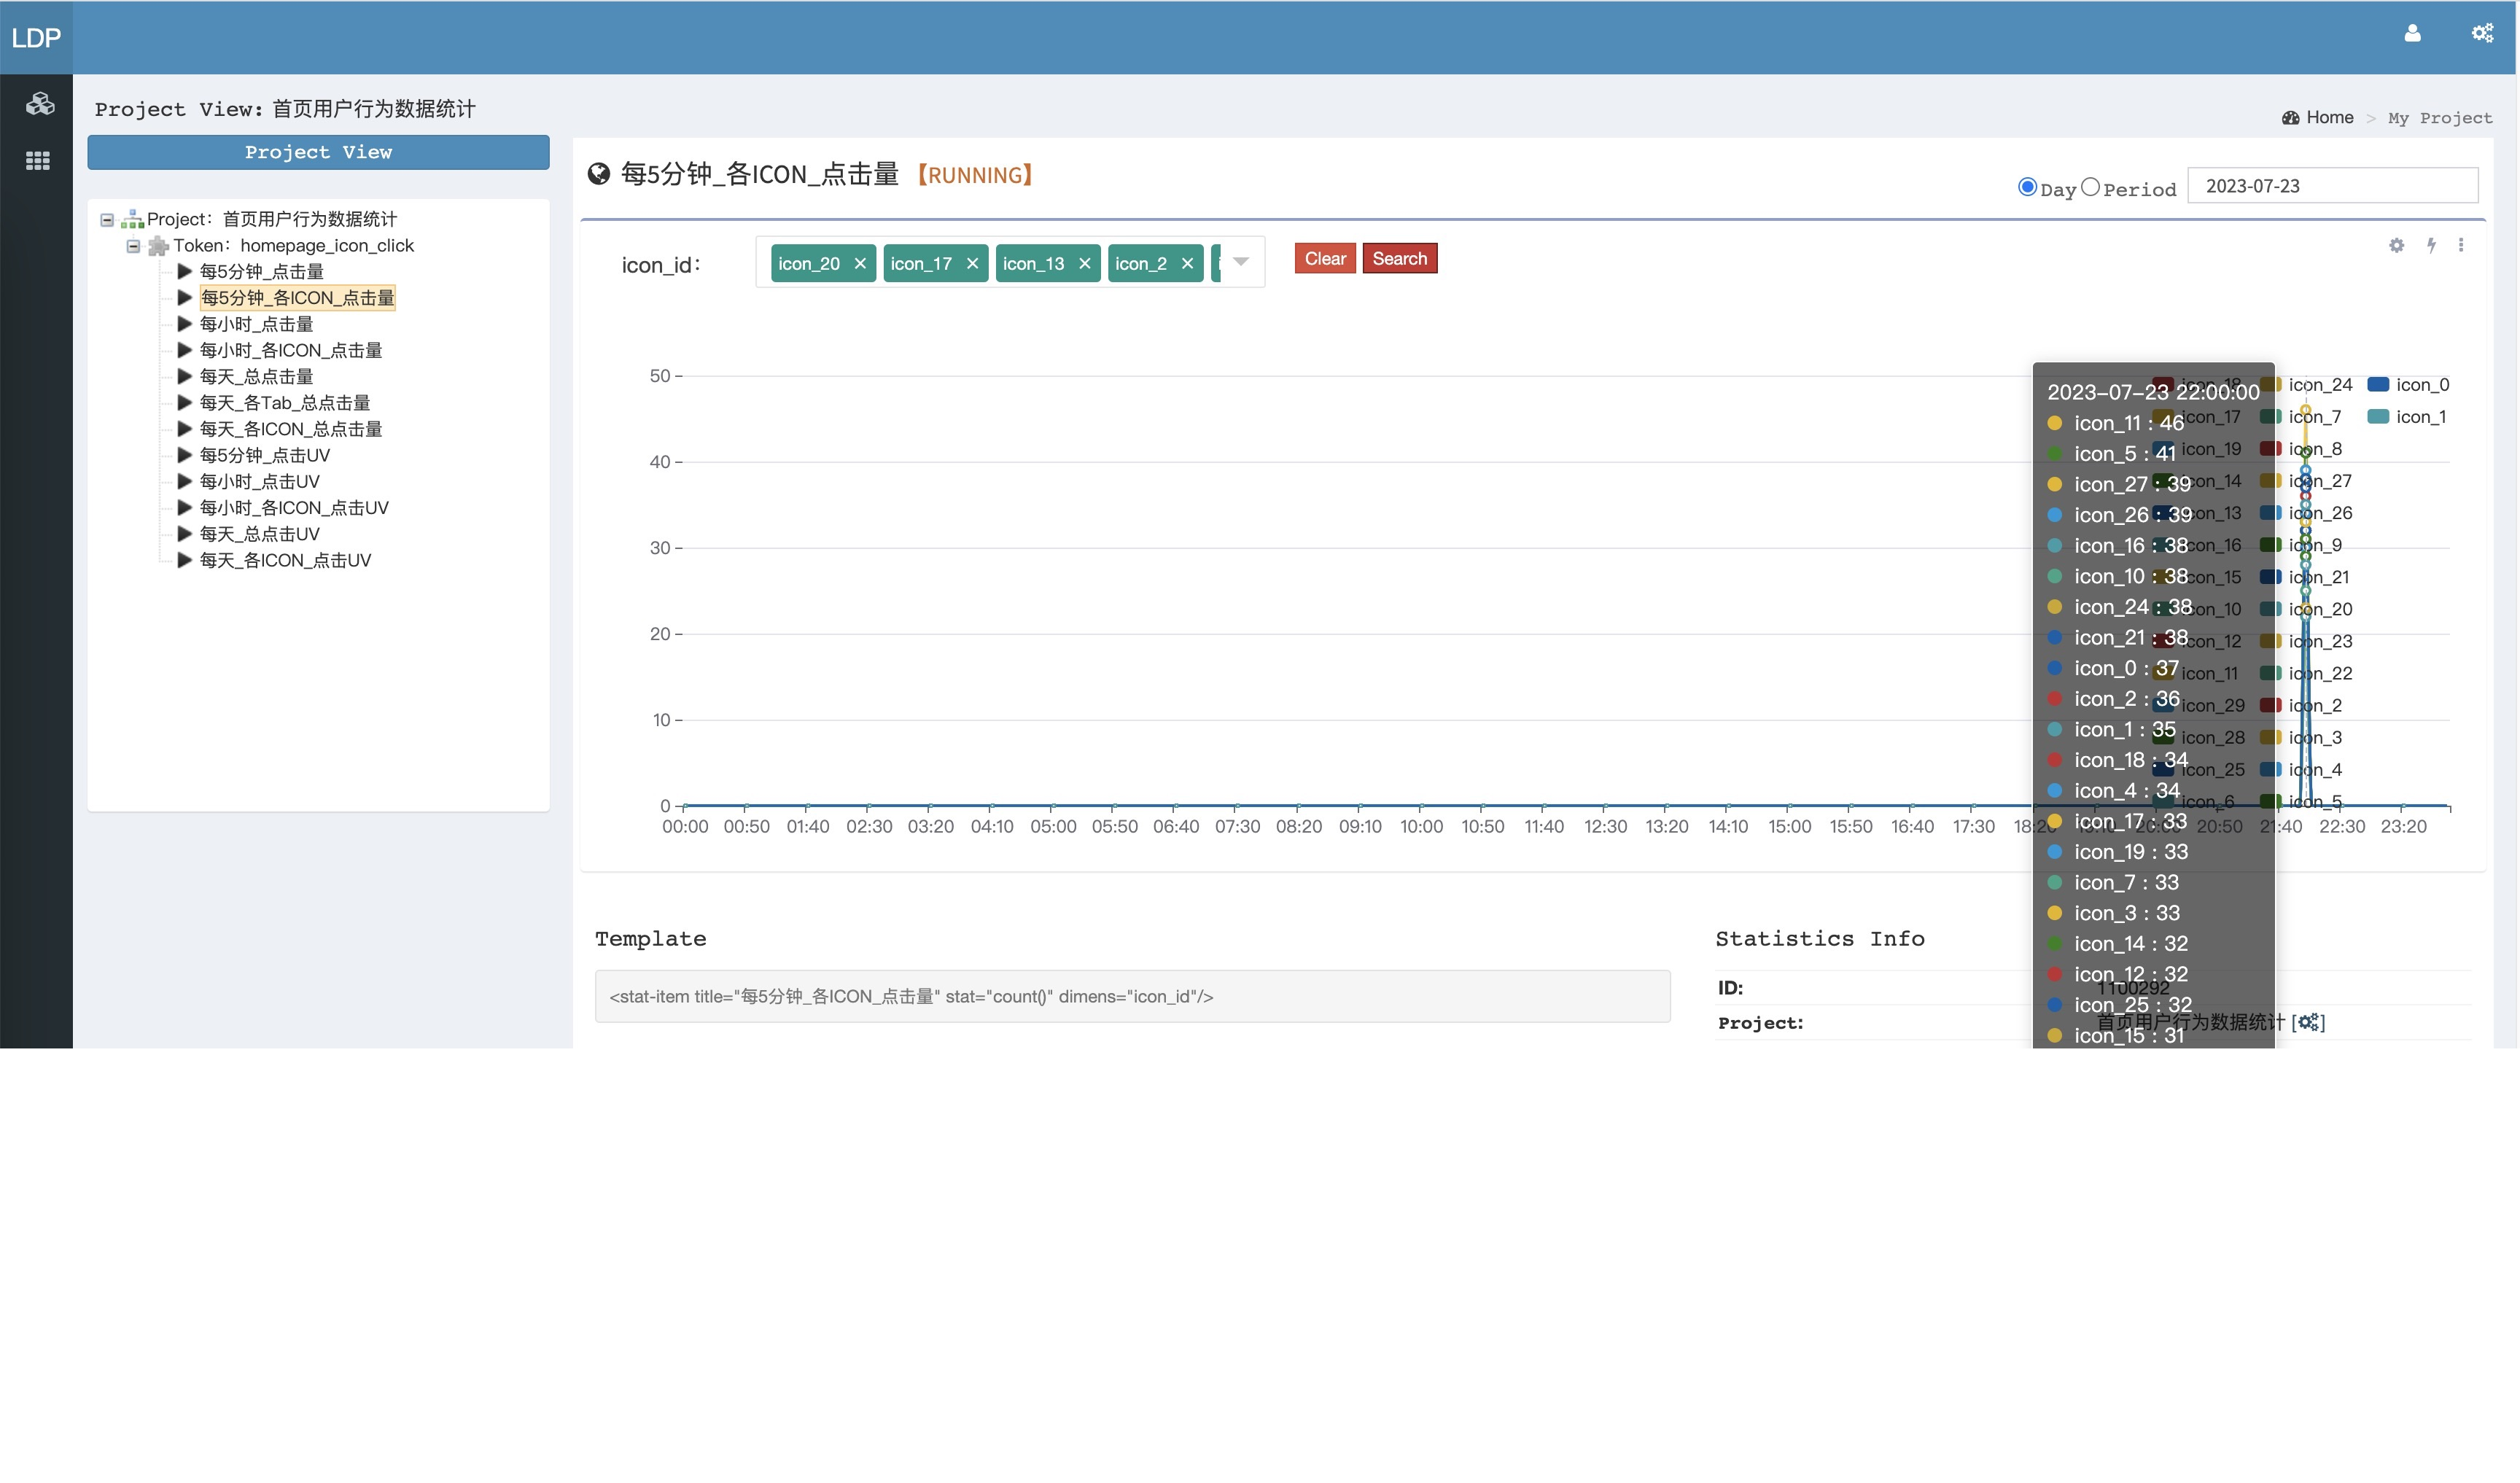Select 每5分钟_点击量 in the tree
Viewport: 2520px width, 1483px height.
(261, 272)
